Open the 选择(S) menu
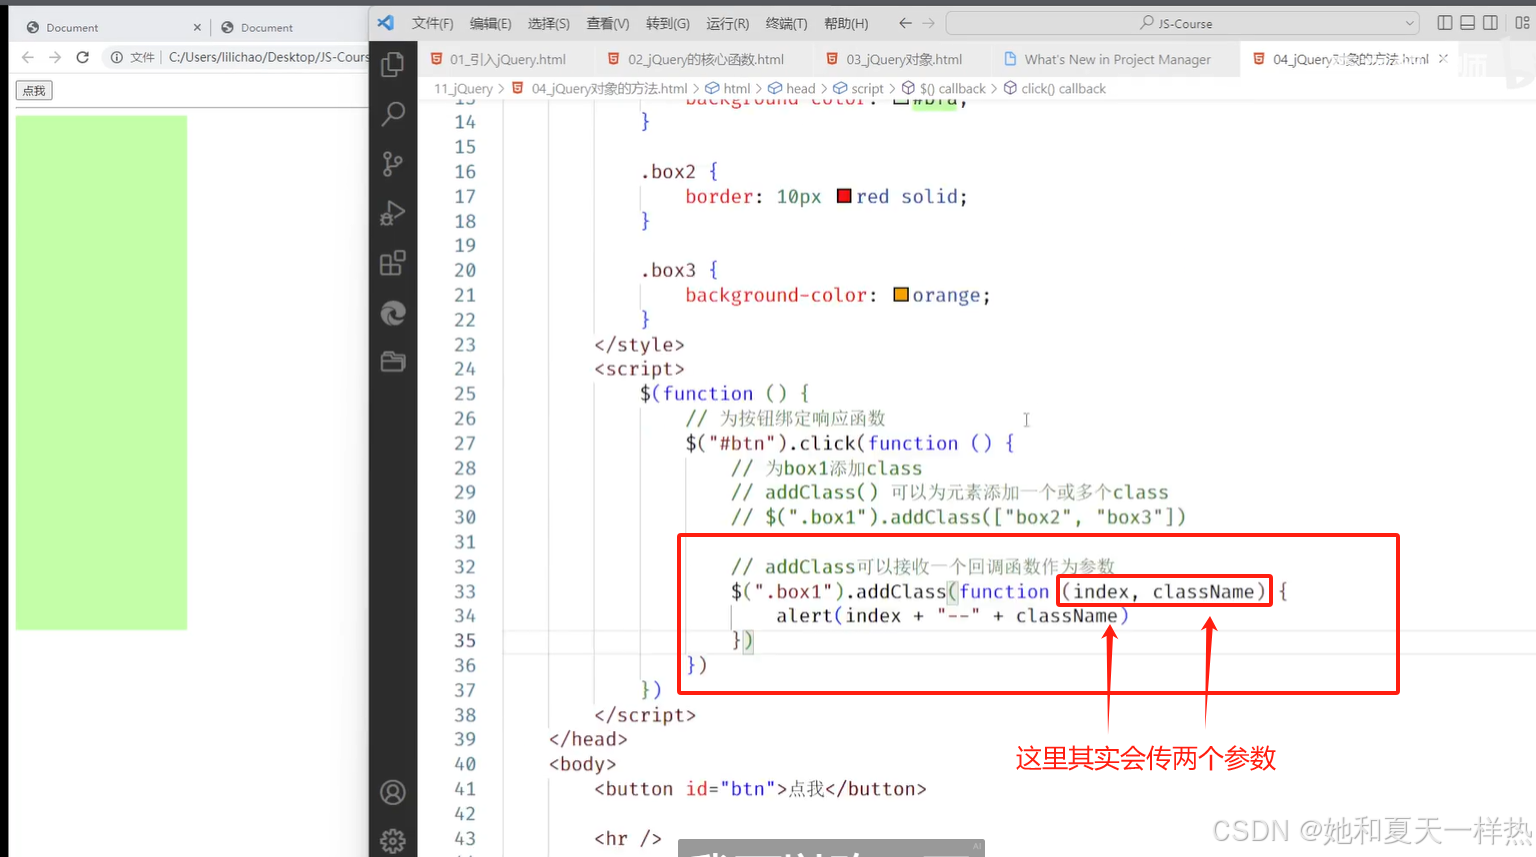The height and width of the screenshot is (857, 1536). pos(548,23)
